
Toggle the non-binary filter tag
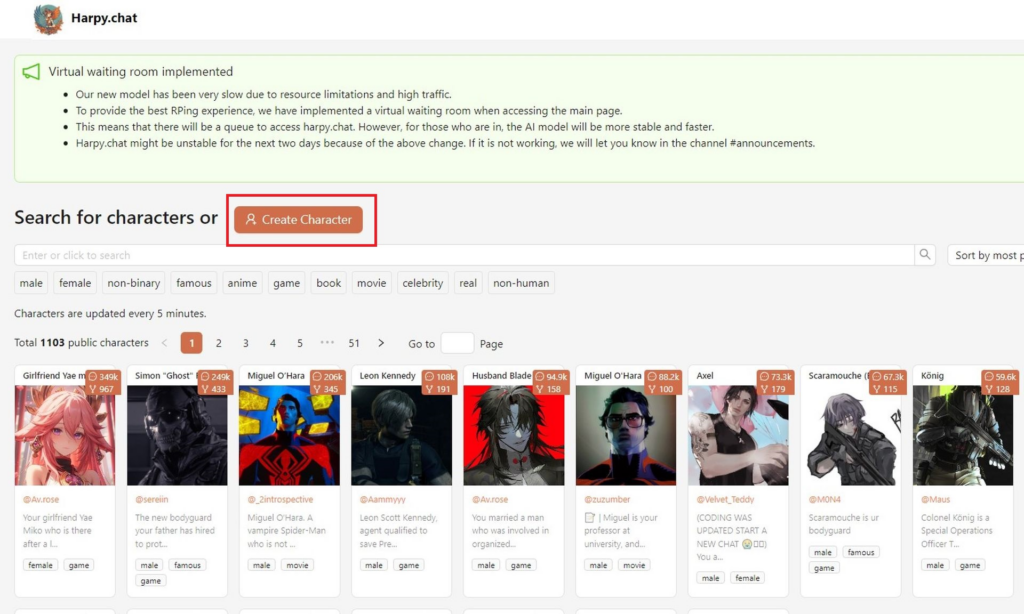pos(133,283)
